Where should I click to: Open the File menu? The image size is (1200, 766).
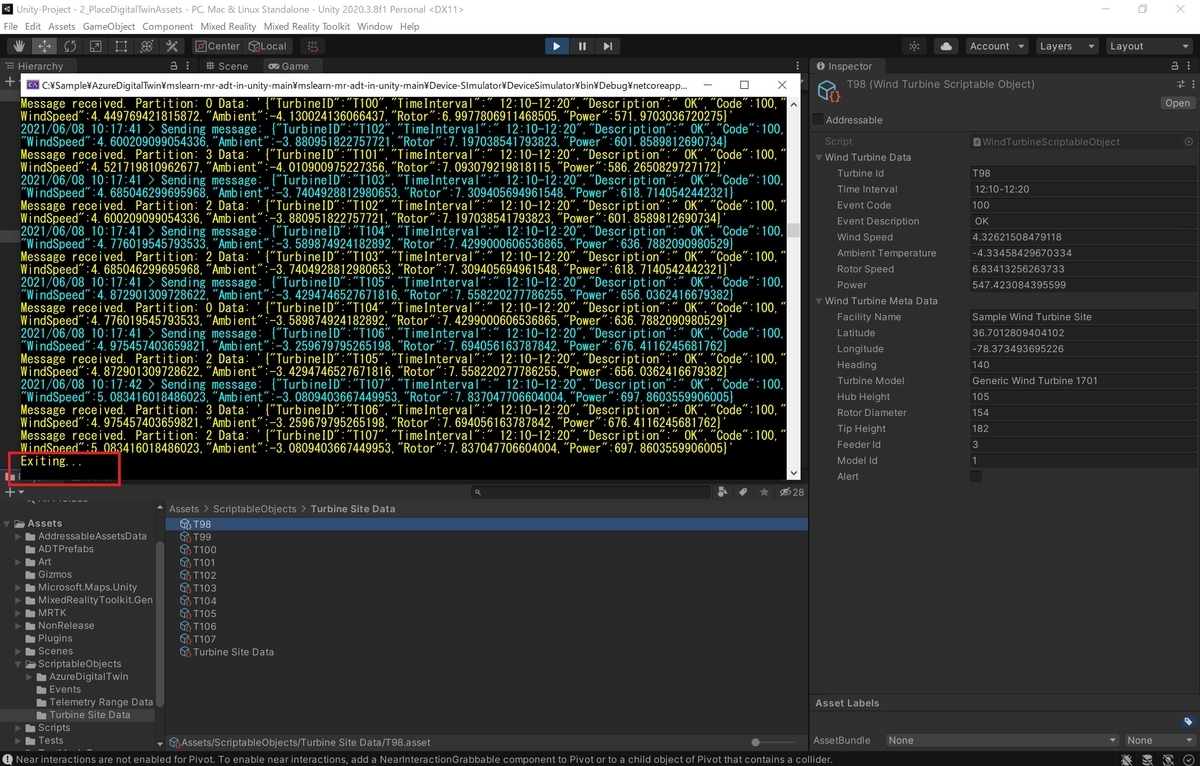coord(11,26)
